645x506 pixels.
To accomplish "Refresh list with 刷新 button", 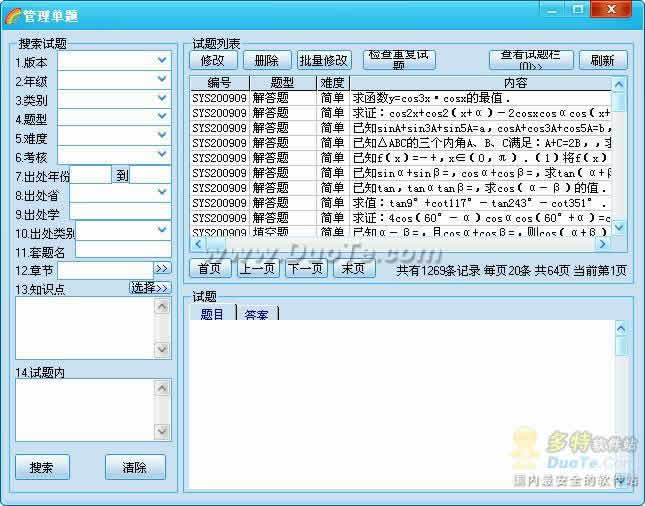I will click(602, 60).
